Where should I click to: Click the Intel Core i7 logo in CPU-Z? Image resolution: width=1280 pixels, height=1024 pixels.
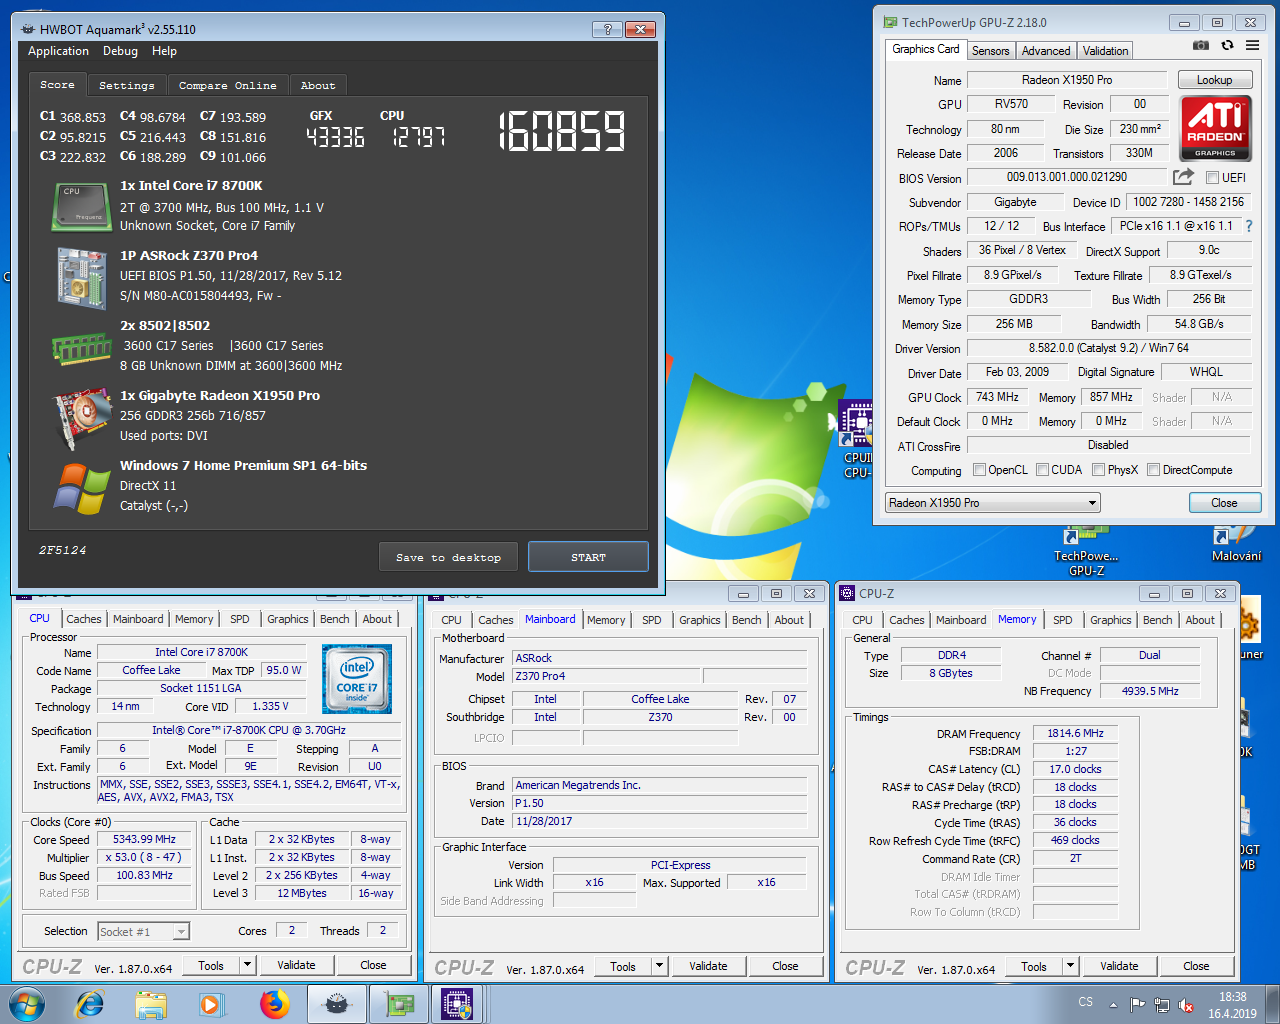pyautogui.click(x=357, y=678)
